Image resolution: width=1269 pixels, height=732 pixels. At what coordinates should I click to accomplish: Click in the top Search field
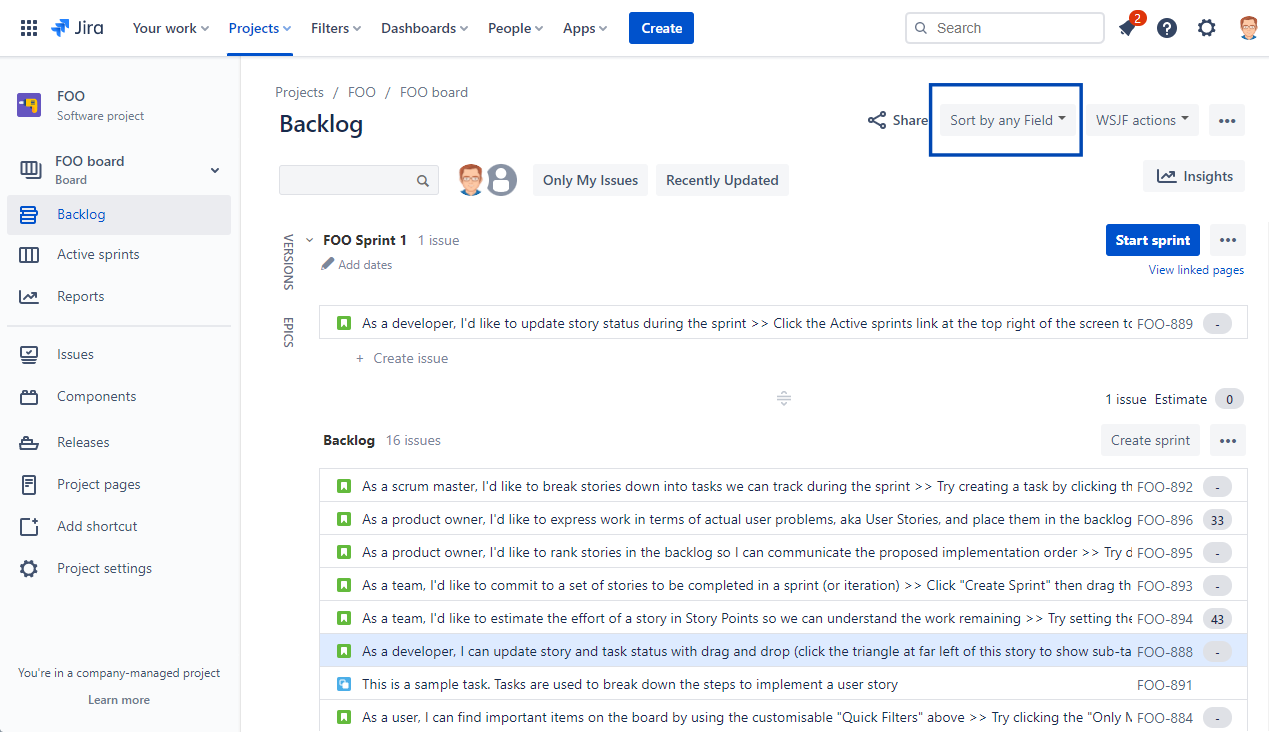tap(1004, 28)
